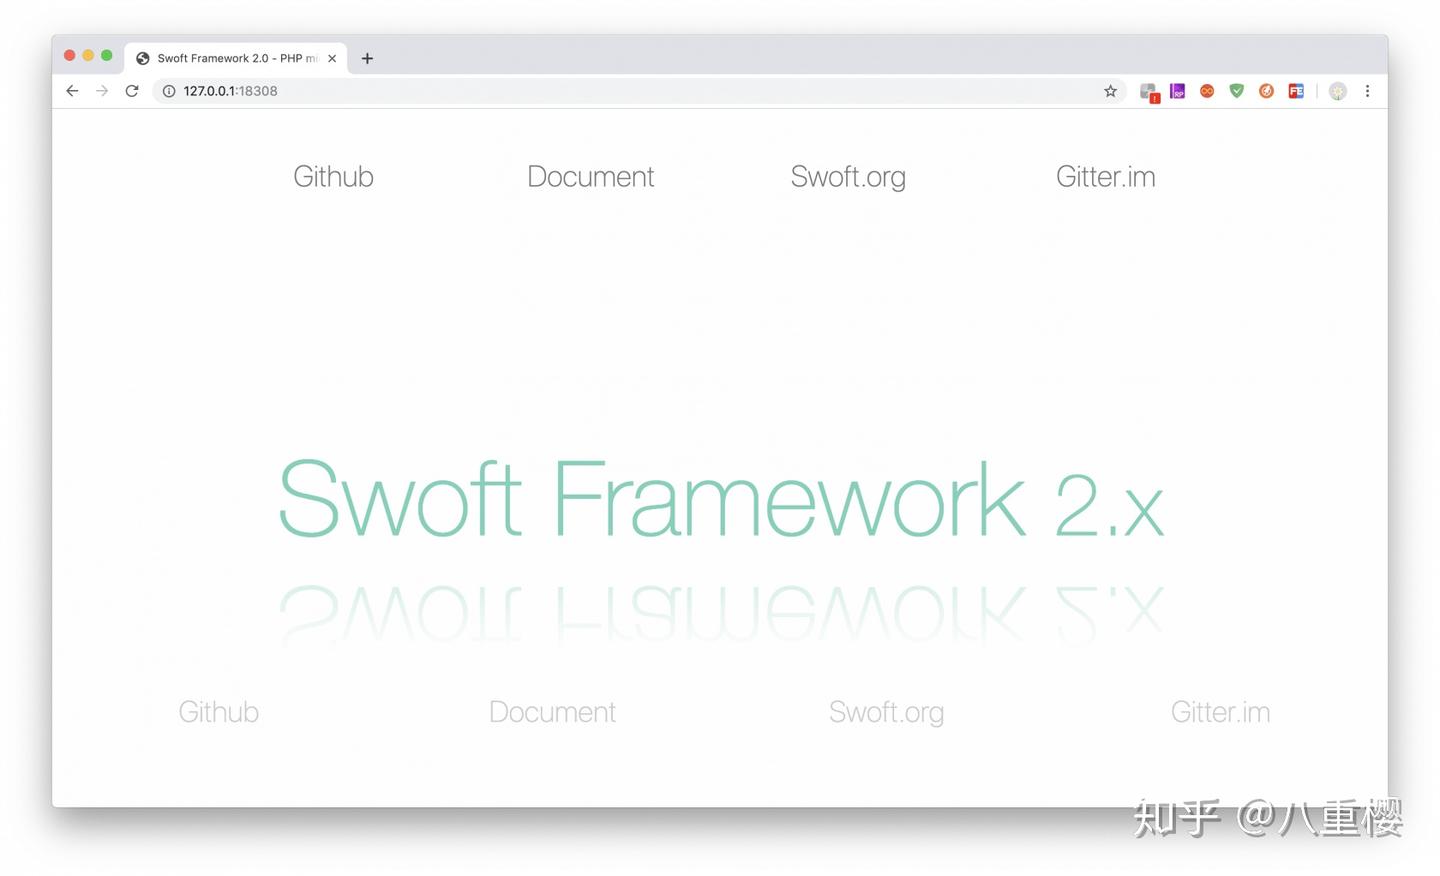Click the back navigation arrow

pyautogui.click(x=71, y=91)
